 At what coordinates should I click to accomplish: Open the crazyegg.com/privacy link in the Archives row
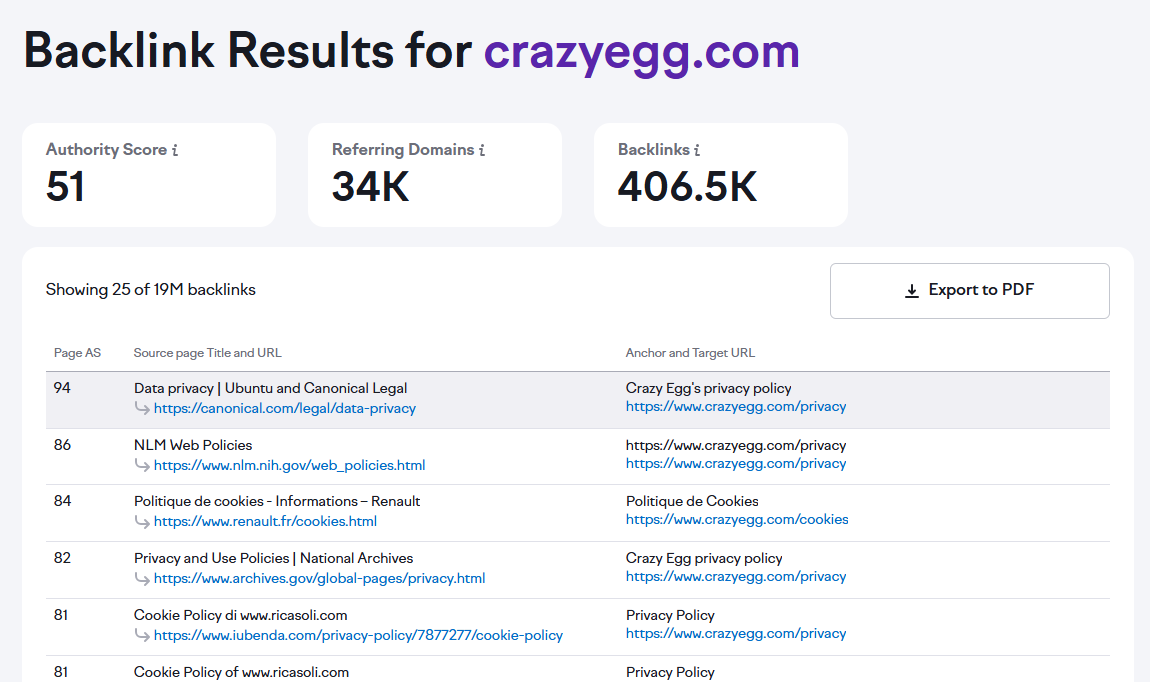pyautogui.click(x=735, y=576)
